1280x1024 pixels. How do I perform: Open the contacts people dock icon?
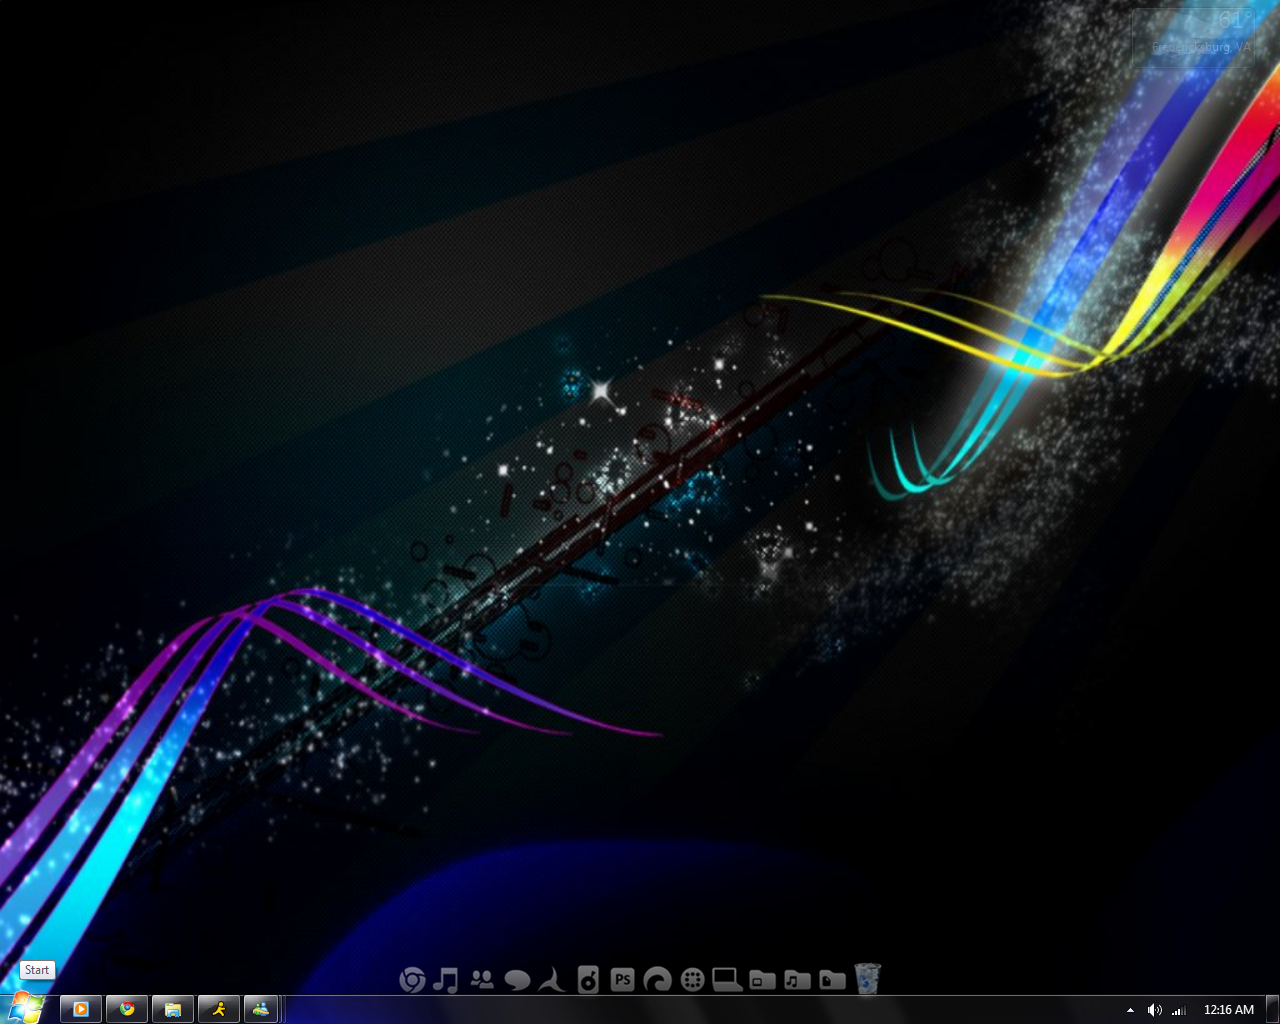point(482,980)
